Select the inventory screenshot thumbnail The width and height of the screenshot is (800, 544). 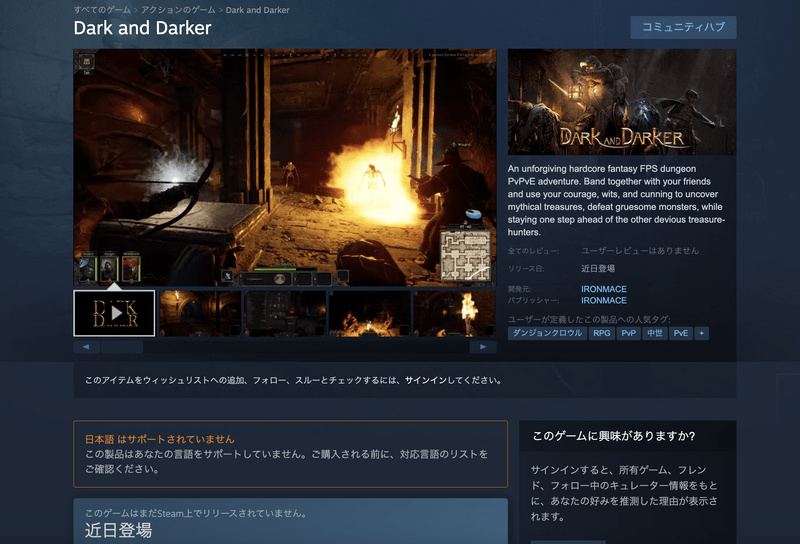285,313
